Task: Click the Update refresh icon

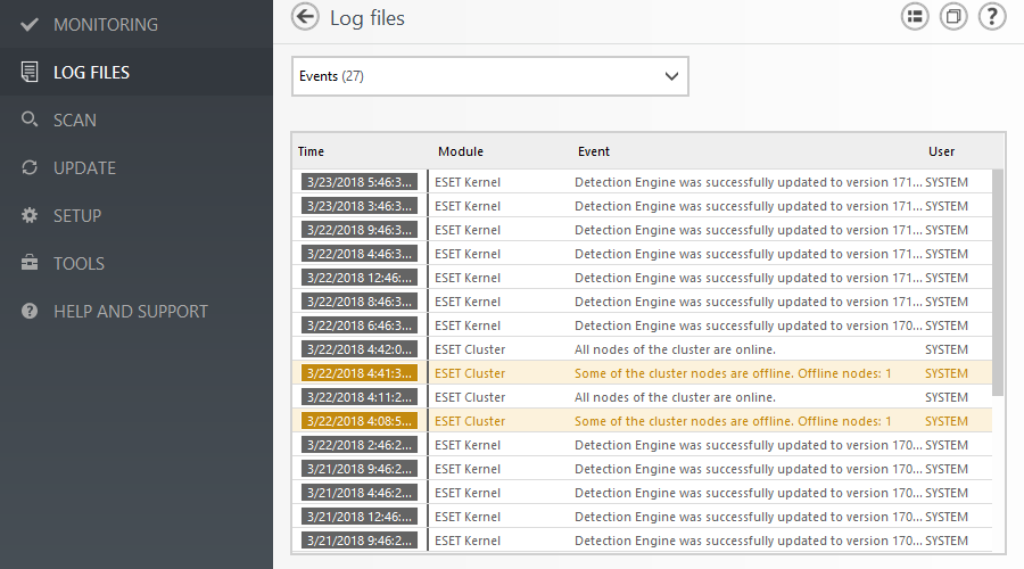Action: click(29, 168)
